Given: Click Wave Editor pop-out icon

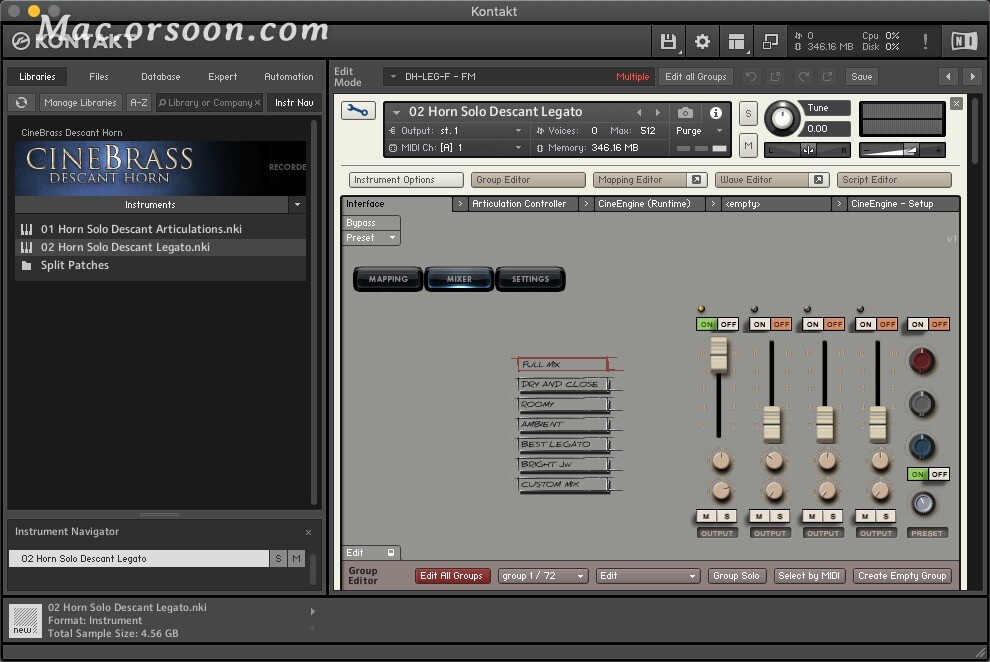Looking at the screenshot, I should pos(818,180).
